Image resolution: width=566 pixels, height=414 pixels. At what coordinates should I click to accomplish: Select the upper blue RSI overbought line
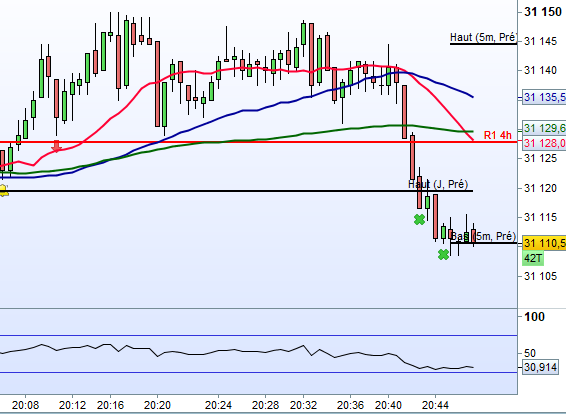click(258, 336)
